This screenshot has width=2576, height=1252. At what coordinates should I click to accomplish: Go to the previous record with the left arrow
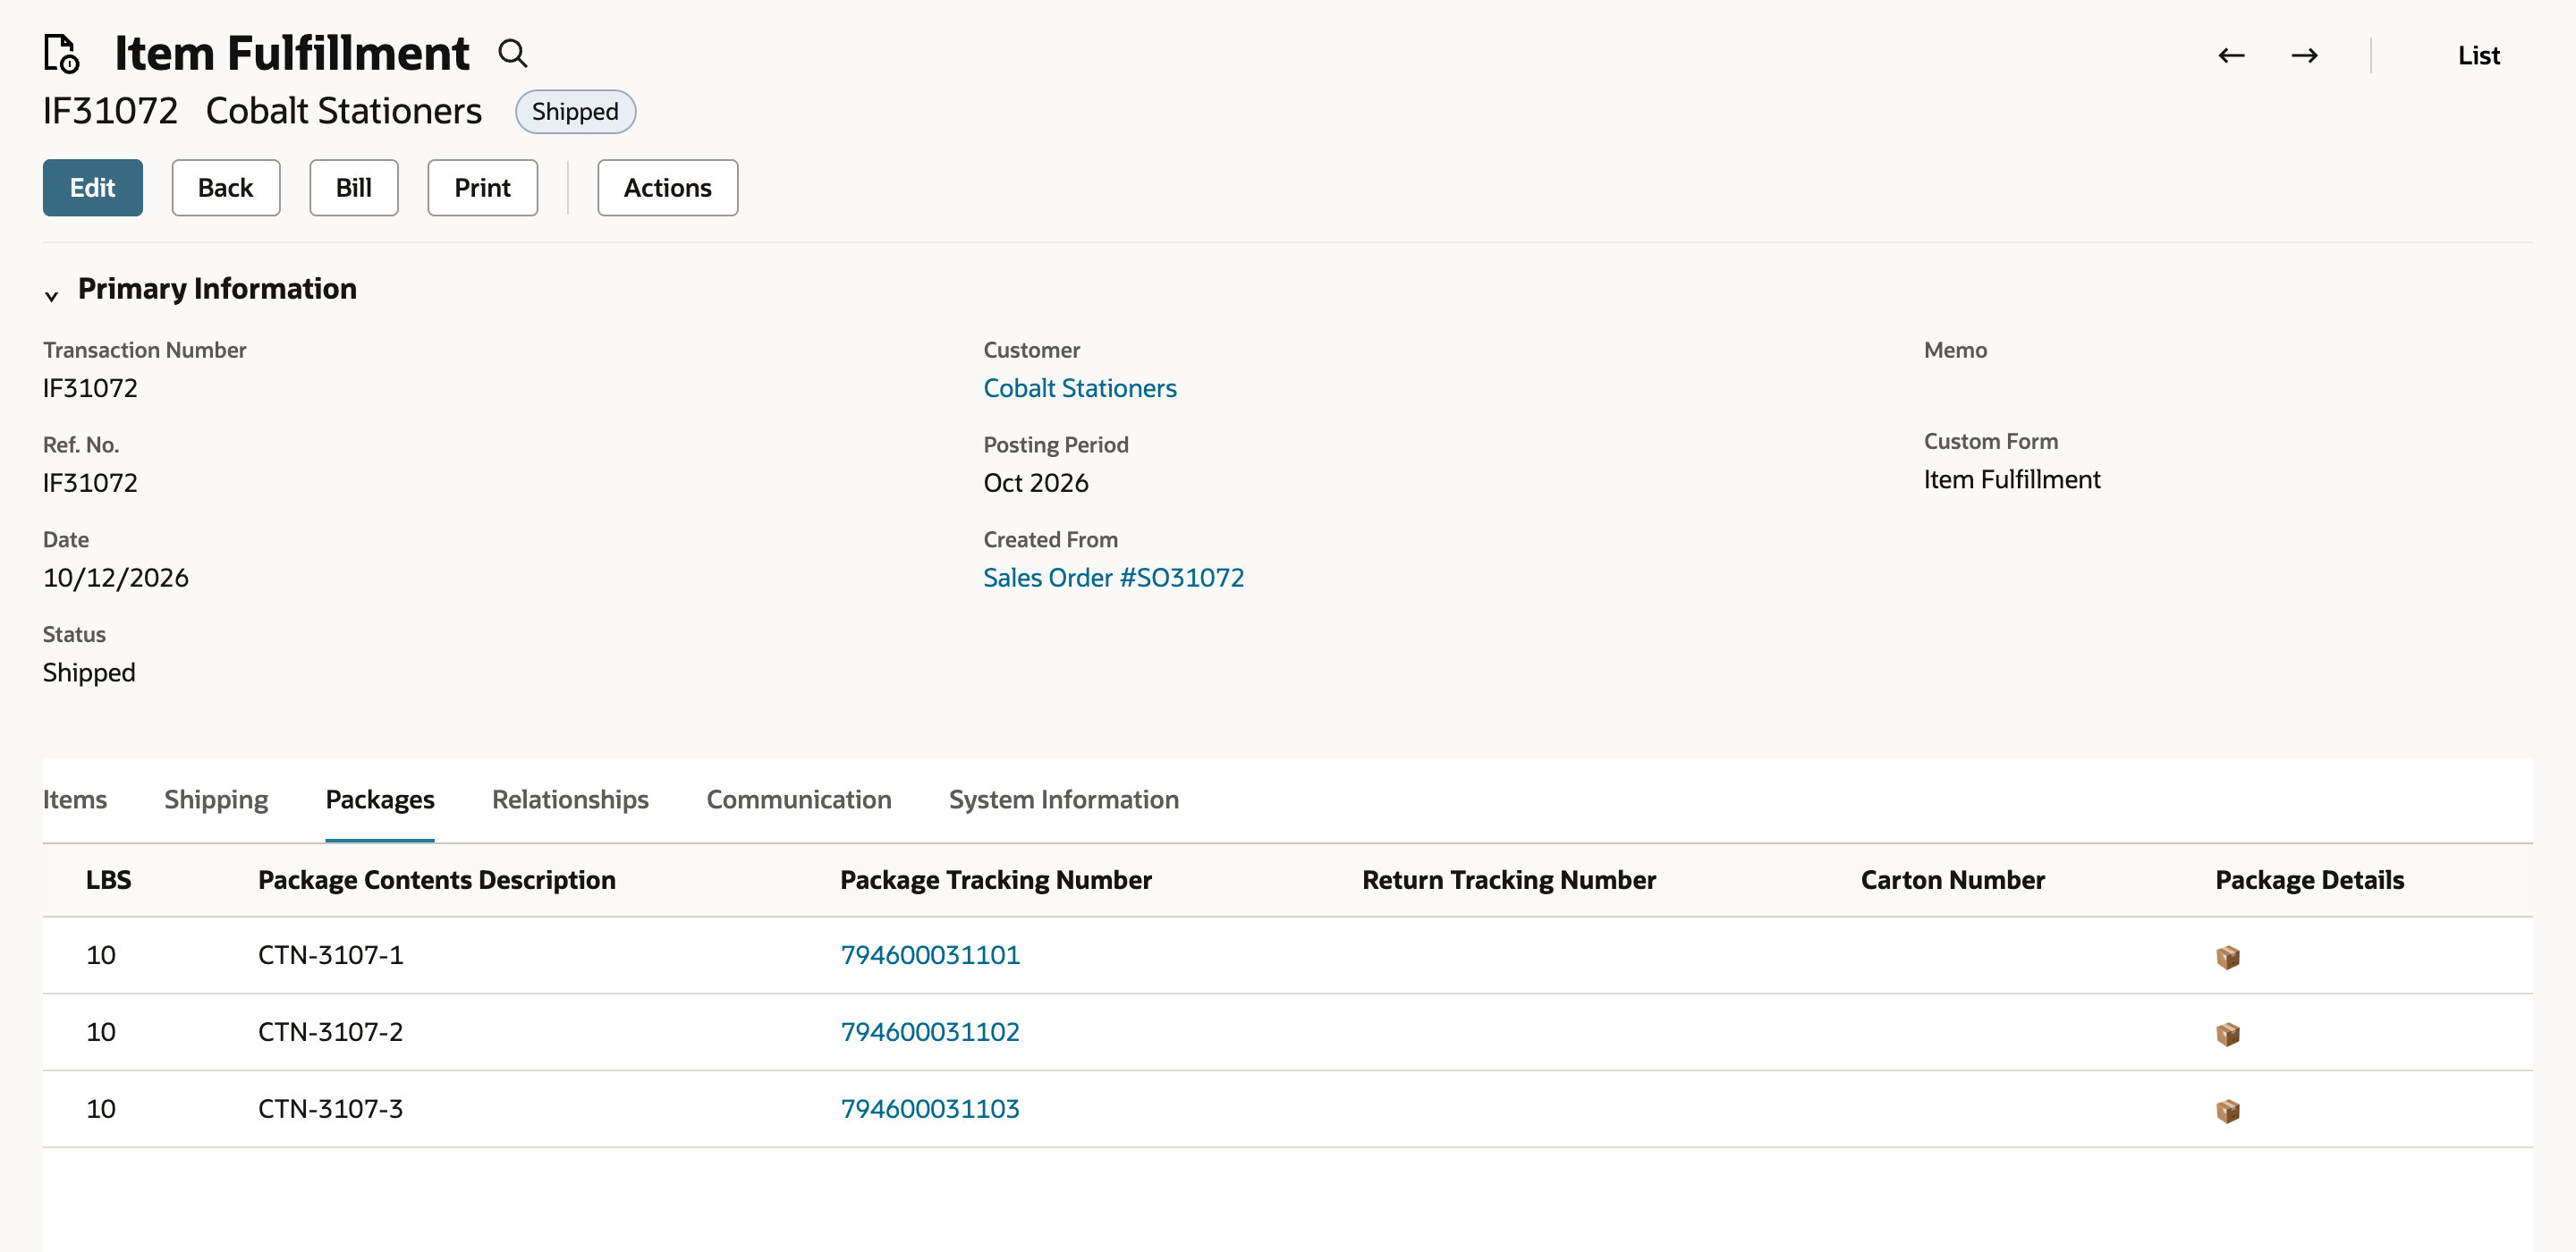2231,56
